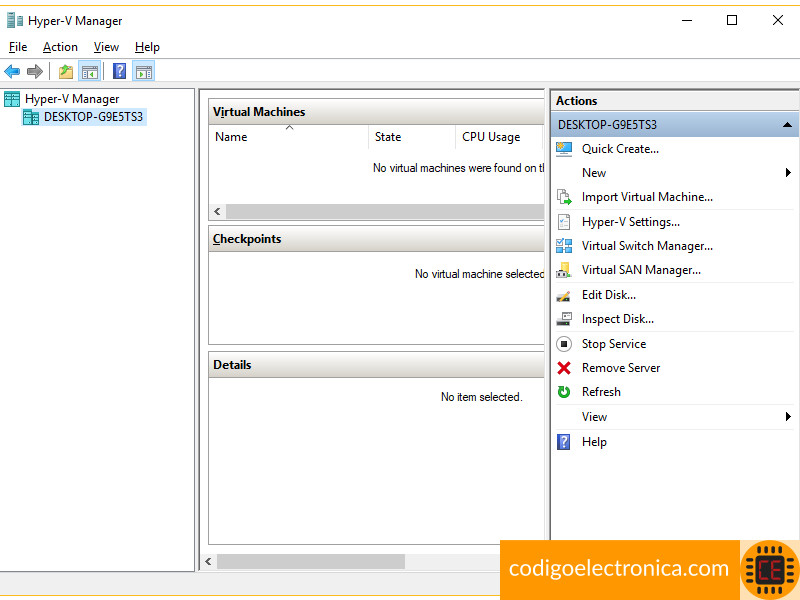This screenshot has height=600, width=800.
Task: Click the Stop Service square icon
Action: coord(564,344)
